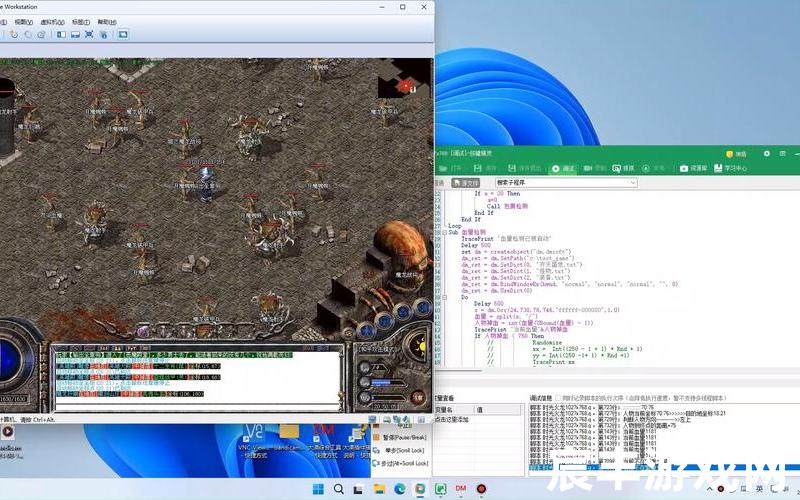
Task: Click the 值 column header in variable watch
Action: (498, 410)
